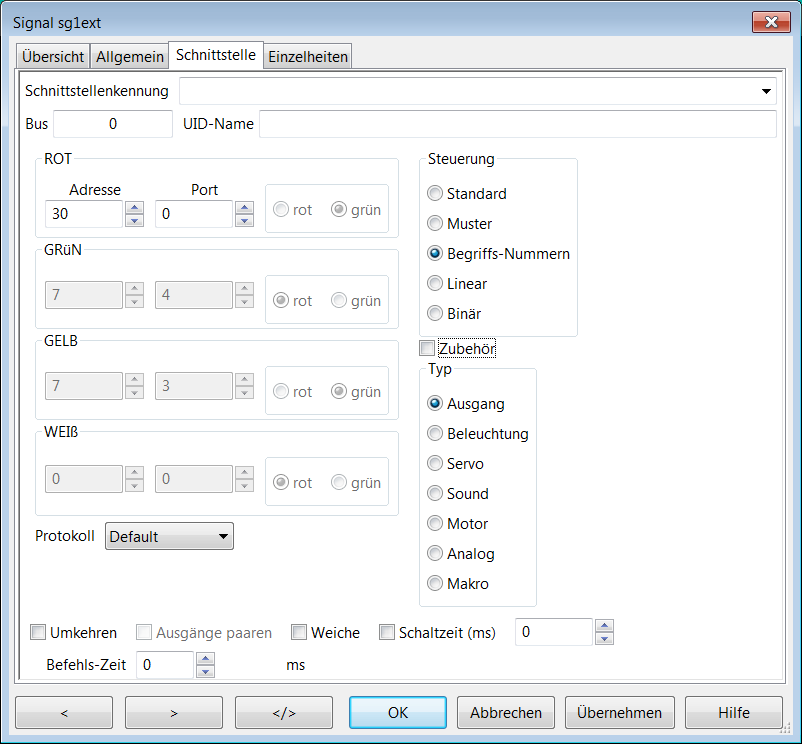This screenshot has height=744, width=802.
Task: Click into the UID-Name text field
Action: [x=517, y=124]
